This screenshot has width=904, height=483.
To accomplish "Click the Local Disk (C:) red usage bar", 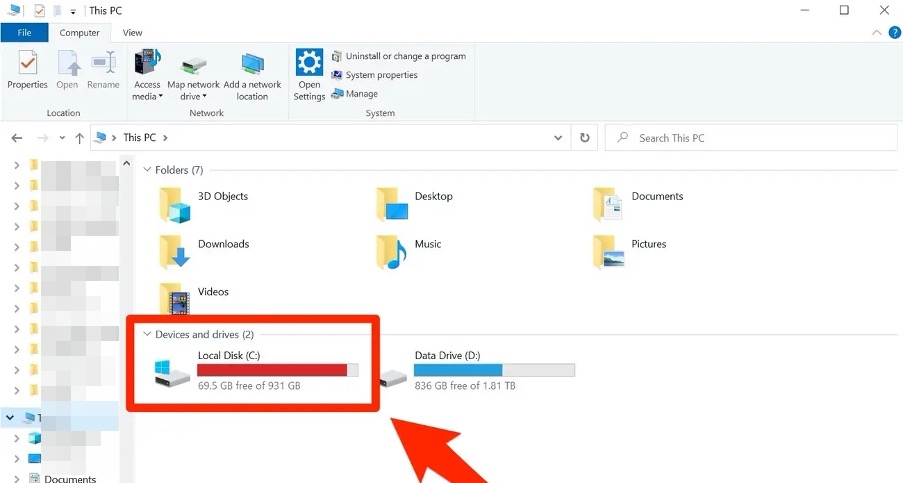I will click(277, 370).
